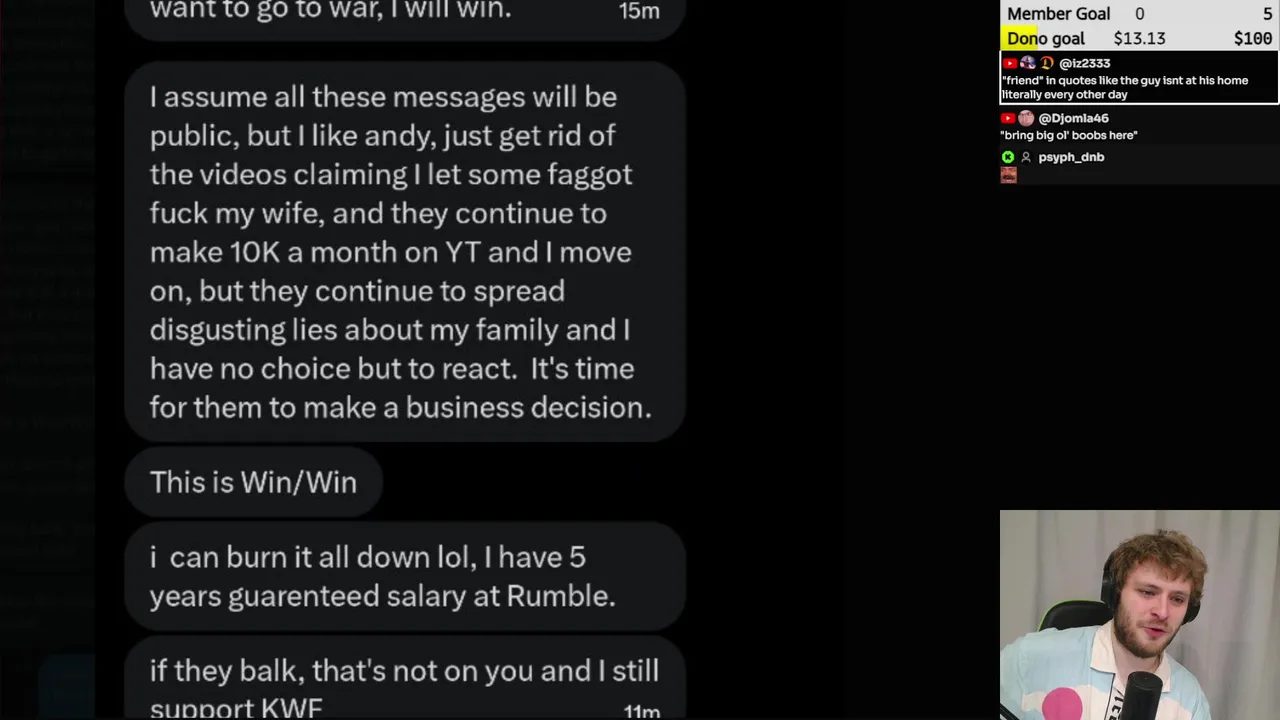Click the YouTube icon beside @iz2333
This screenshot has width=1280, height=720.
(x=1010, y=63)
